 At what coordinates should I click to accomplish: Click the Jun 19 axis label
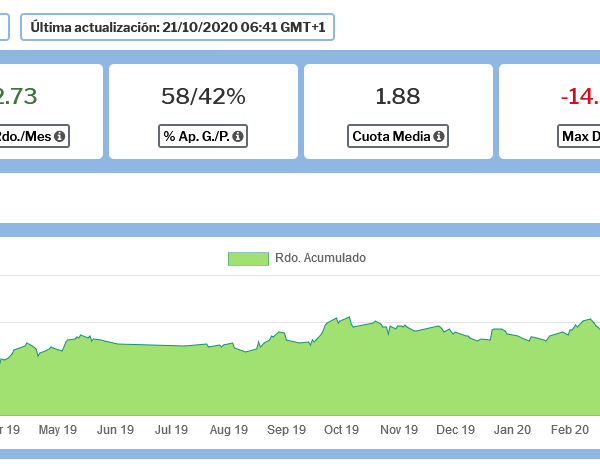(x=115, y=430)
